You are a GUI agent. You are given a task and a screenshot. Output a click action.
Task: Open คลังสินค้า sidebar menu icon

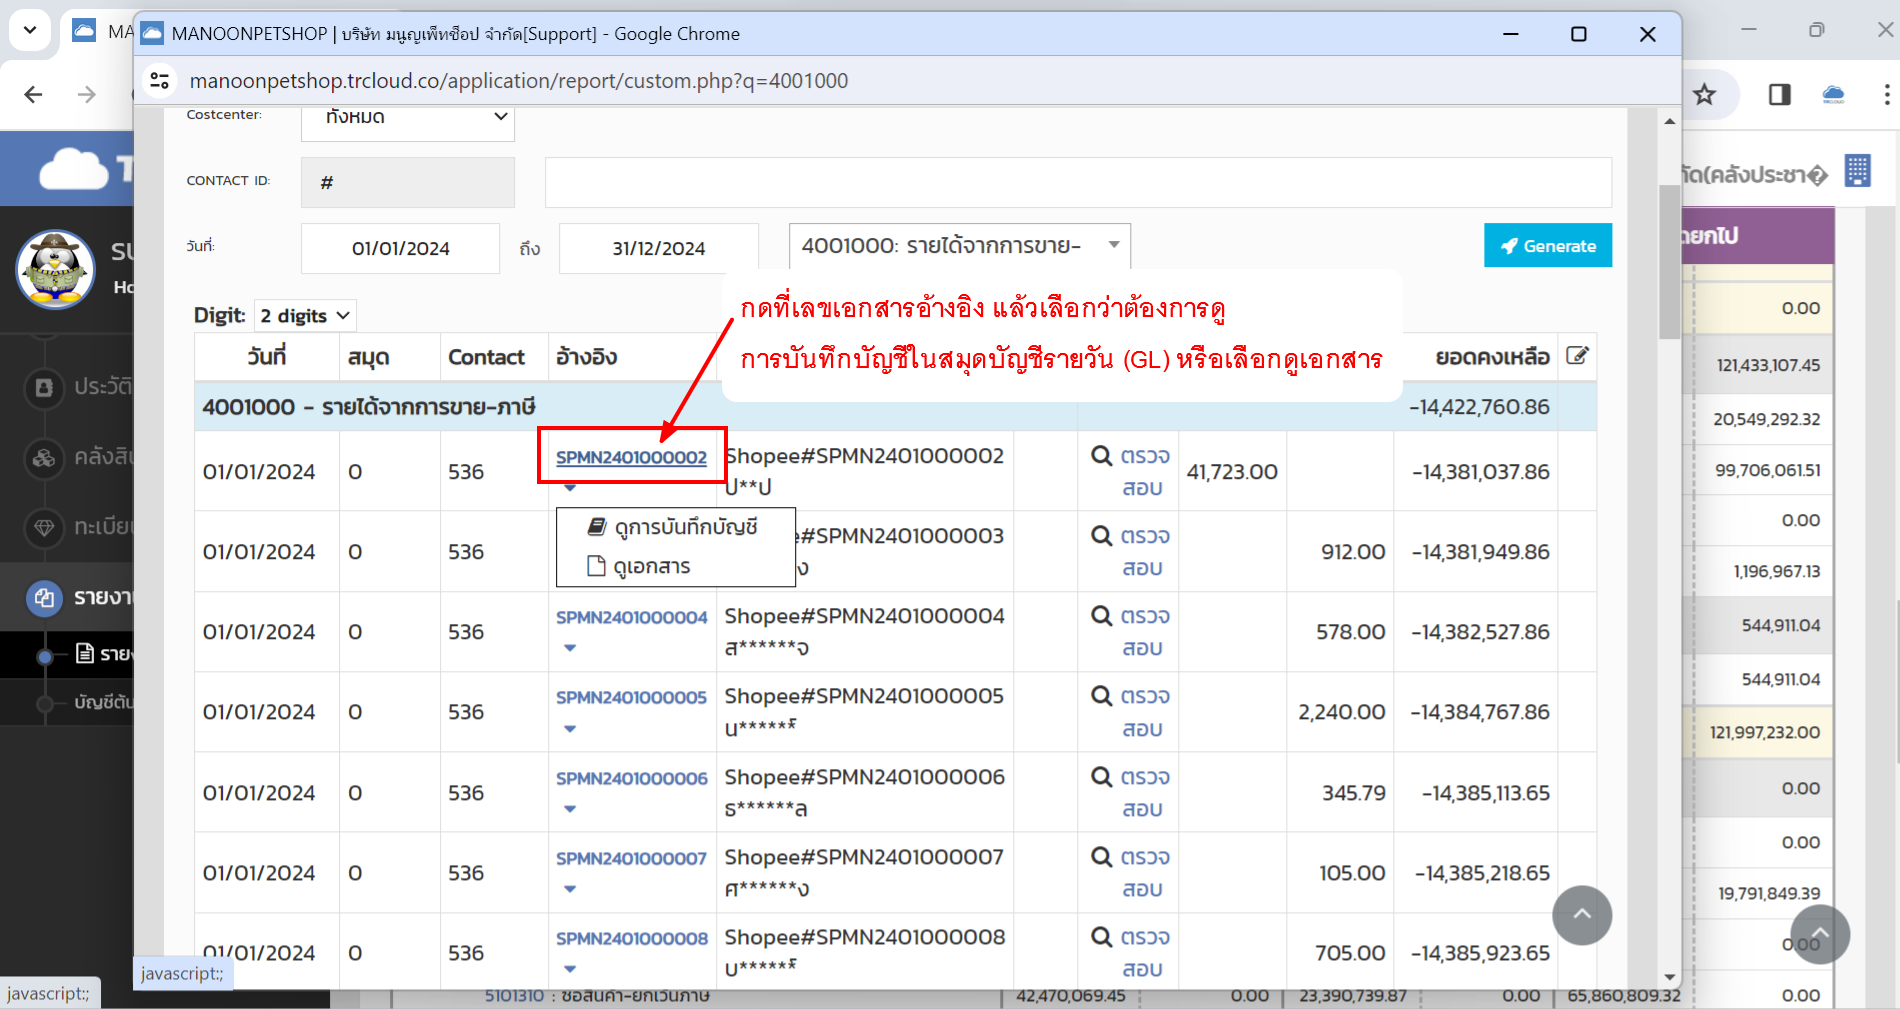pos(44,458)
